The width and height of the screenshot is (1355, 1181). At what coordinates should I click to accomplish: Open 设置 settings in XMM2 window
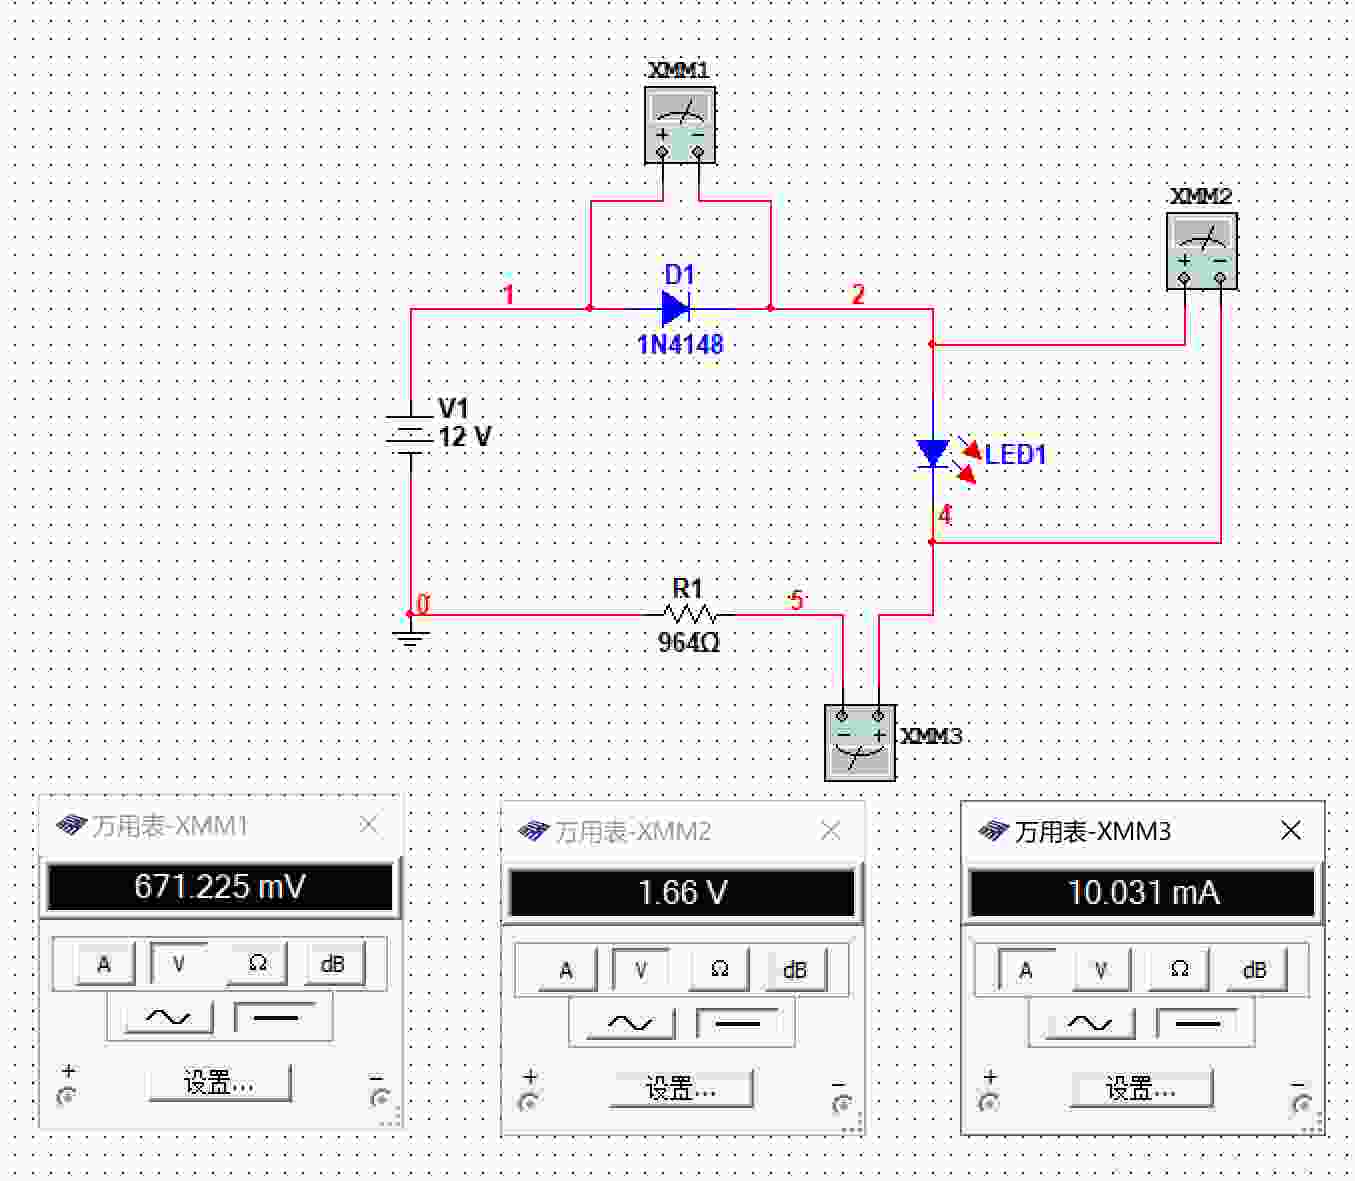click(682, 1089)
